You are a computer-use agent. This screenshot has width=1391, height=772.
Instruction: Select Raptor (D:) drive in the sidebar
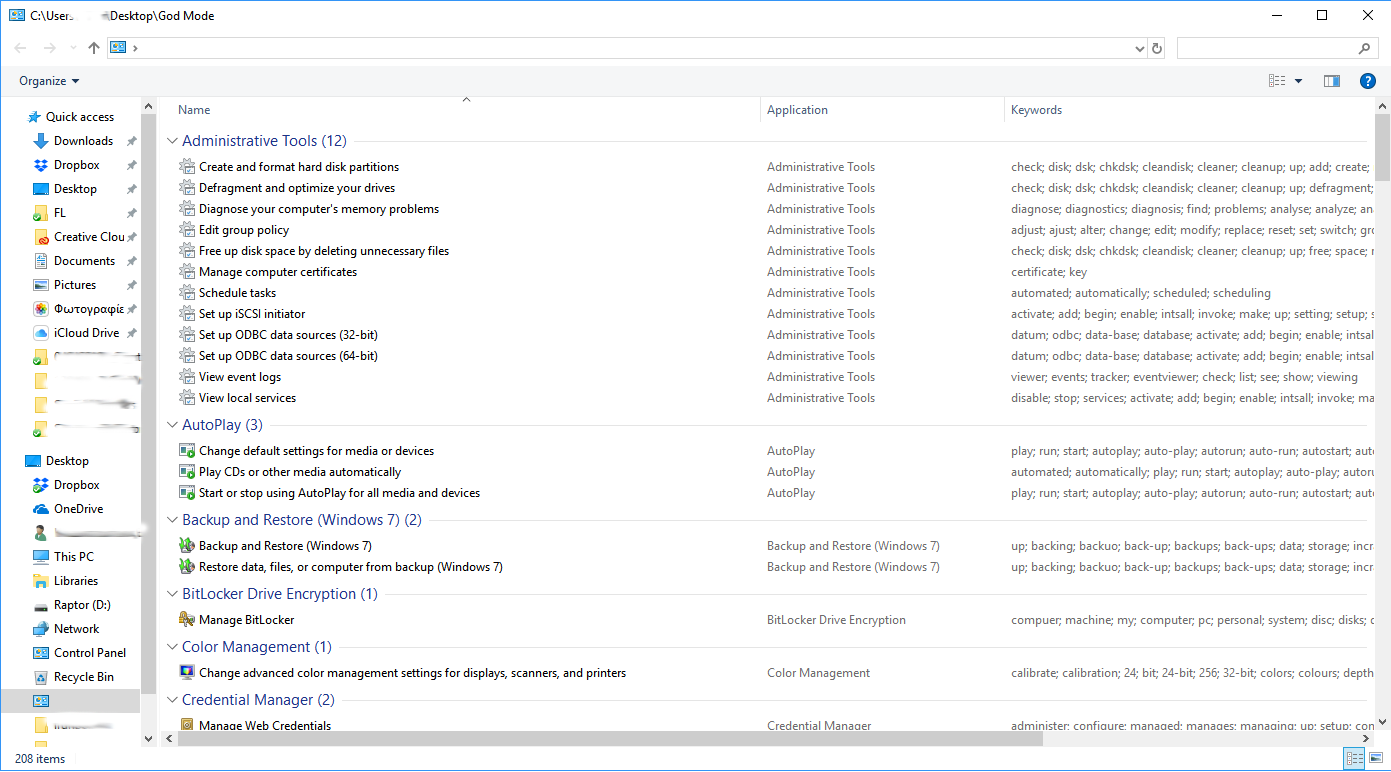coord(82,605)
